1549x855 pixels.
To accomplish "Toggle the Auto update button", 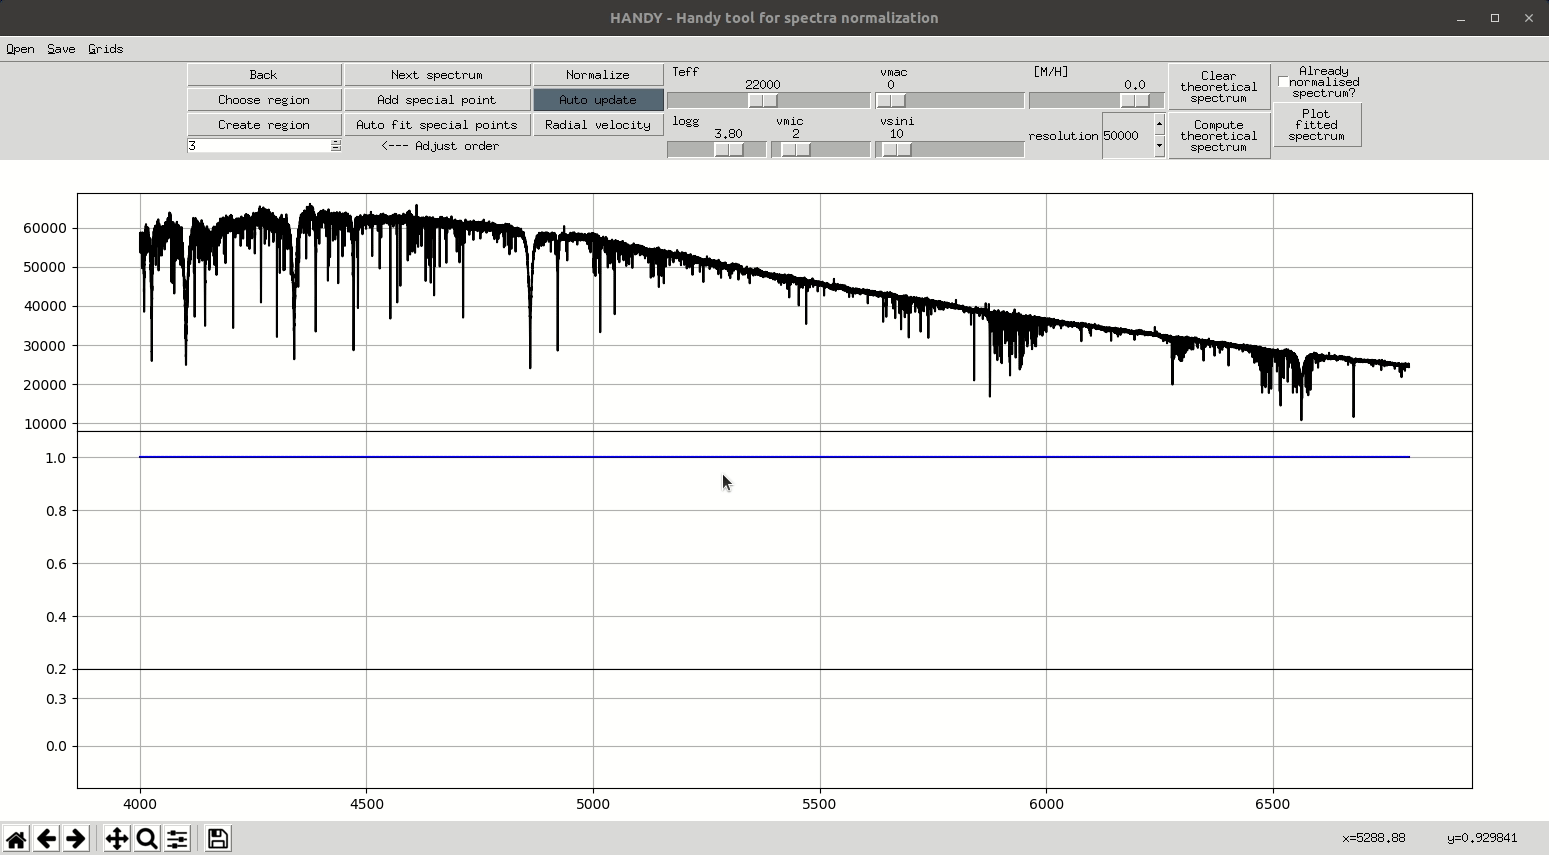I will 598,100.
